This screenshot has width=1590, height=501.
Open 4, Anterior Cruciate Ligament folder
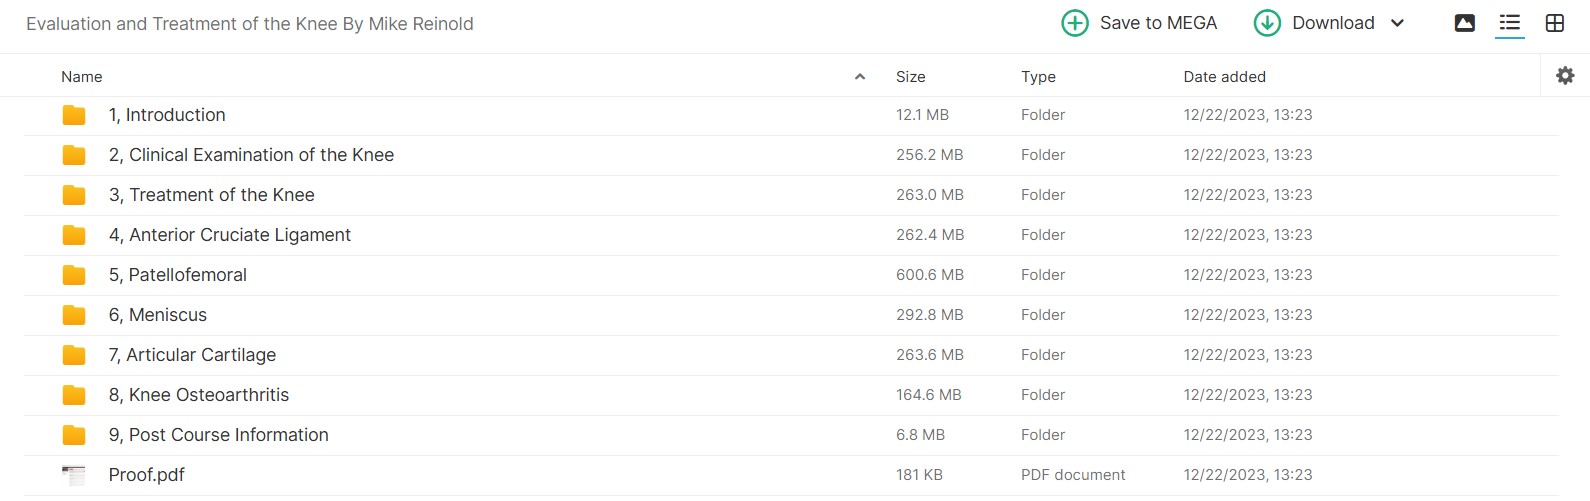coord(230,235)
